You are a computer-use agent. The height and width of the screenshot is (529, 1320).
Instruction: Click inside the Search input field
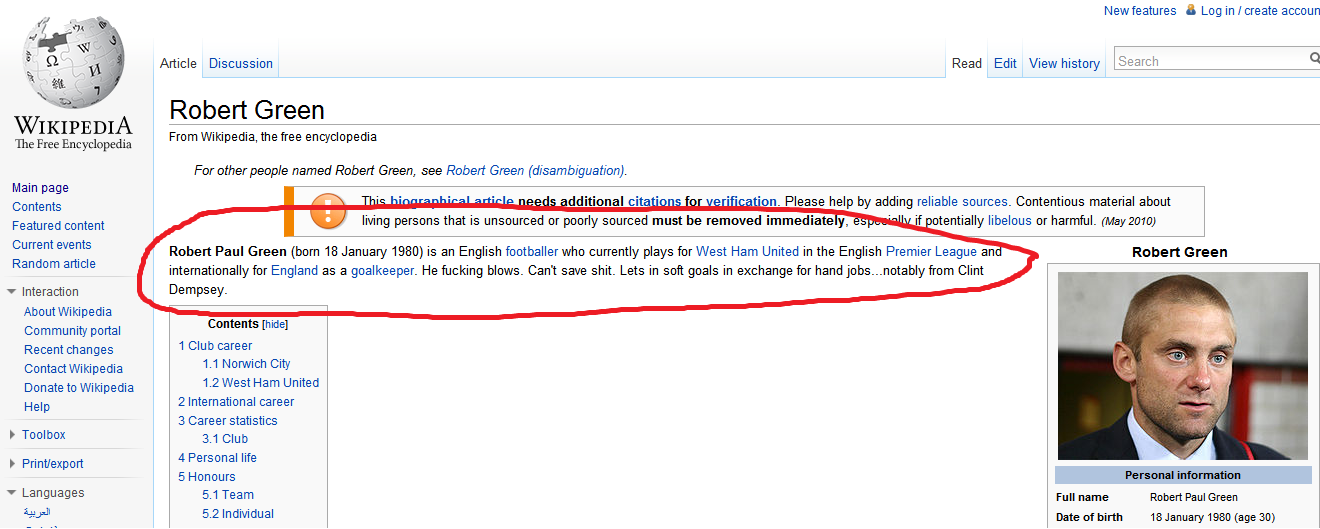tap(1210, 61)
